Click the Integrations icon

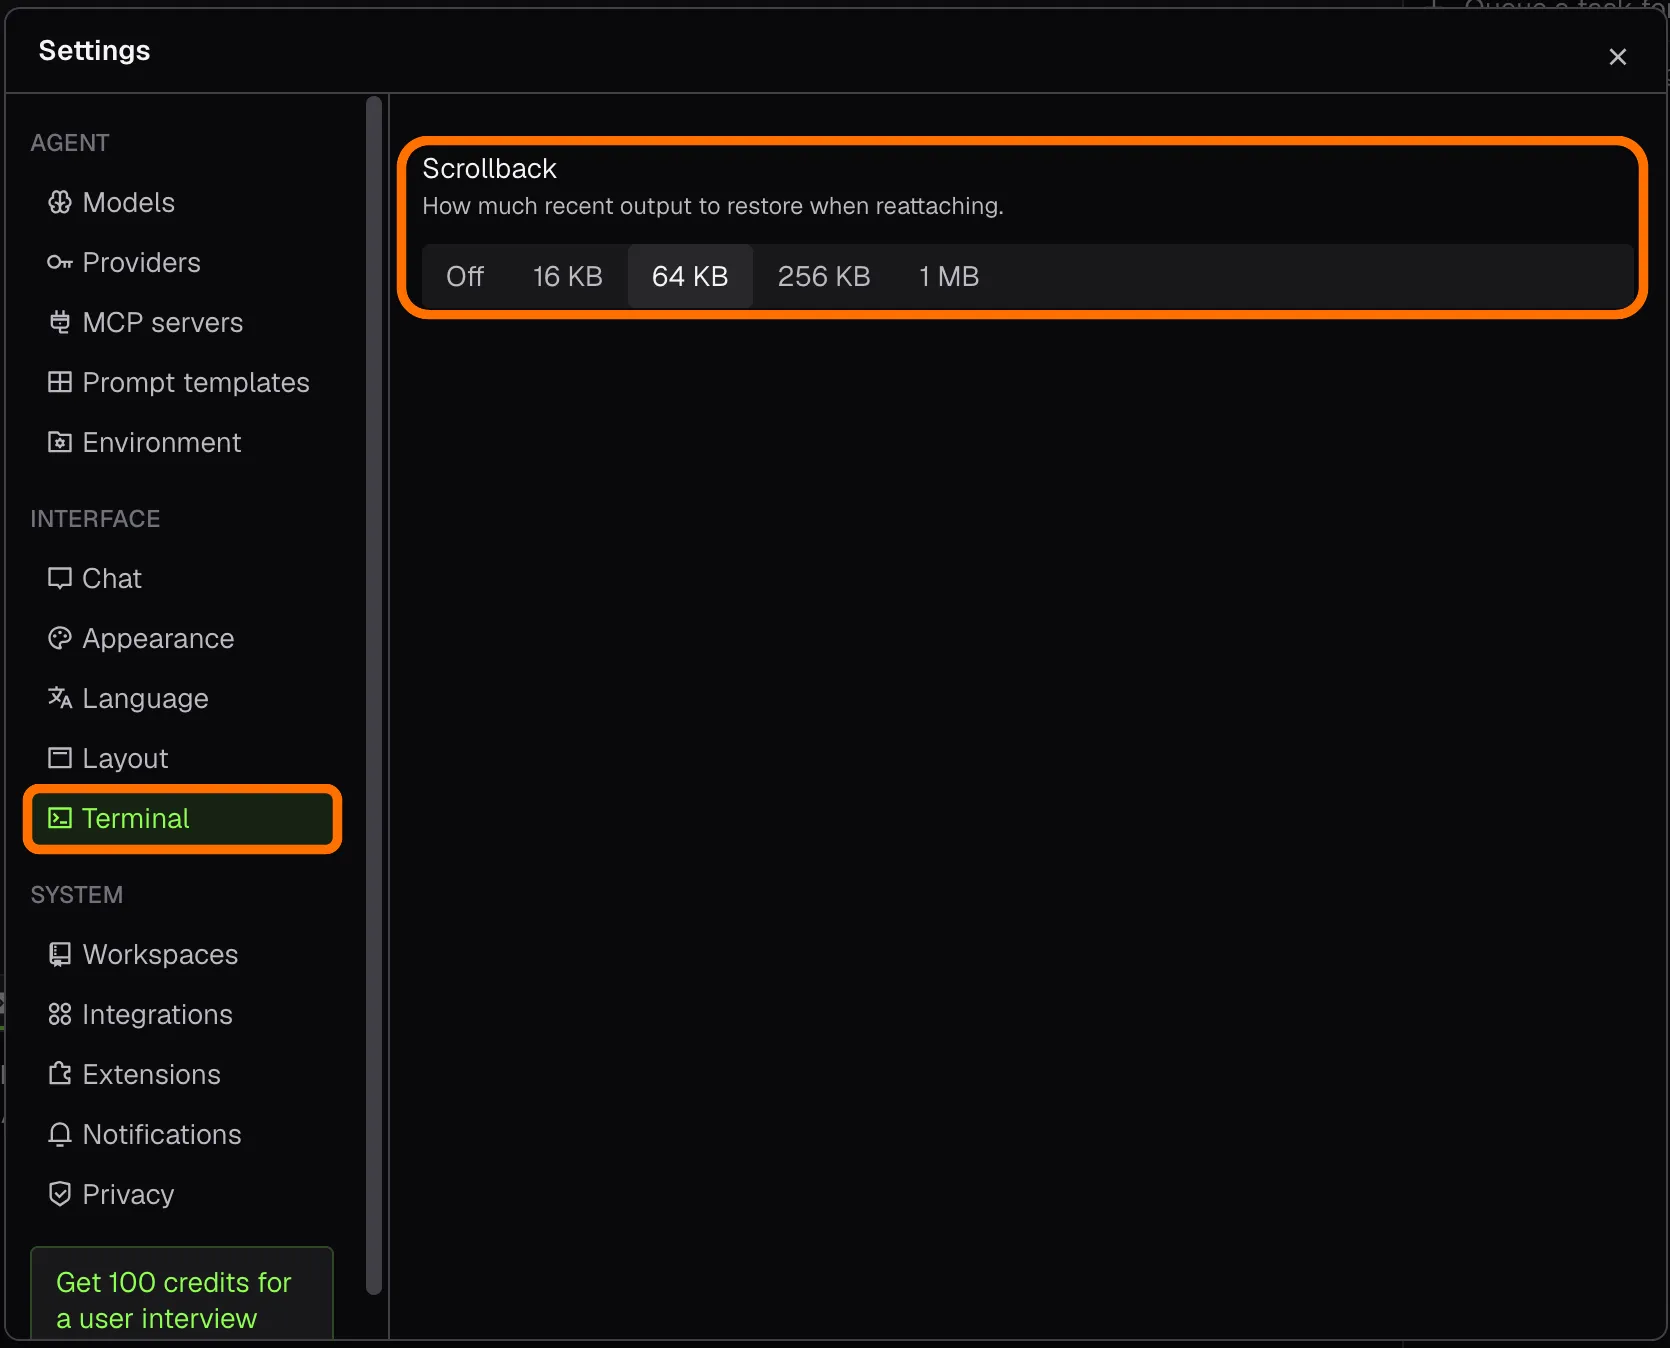tap(60, 1015)
